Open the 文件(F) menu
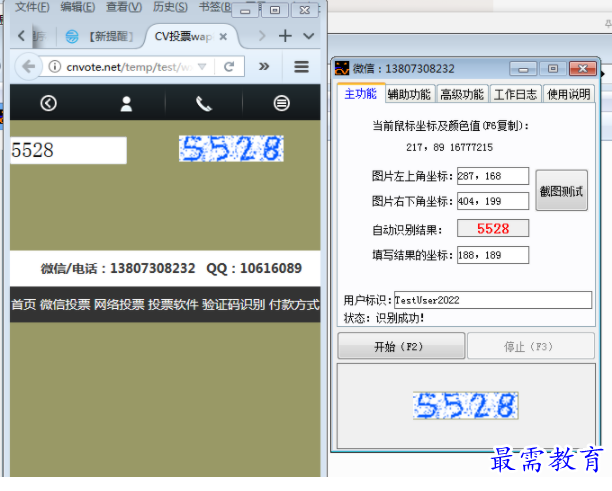This screenshot has width=612, height=491. pyautogui.click(x=32, y=7)
